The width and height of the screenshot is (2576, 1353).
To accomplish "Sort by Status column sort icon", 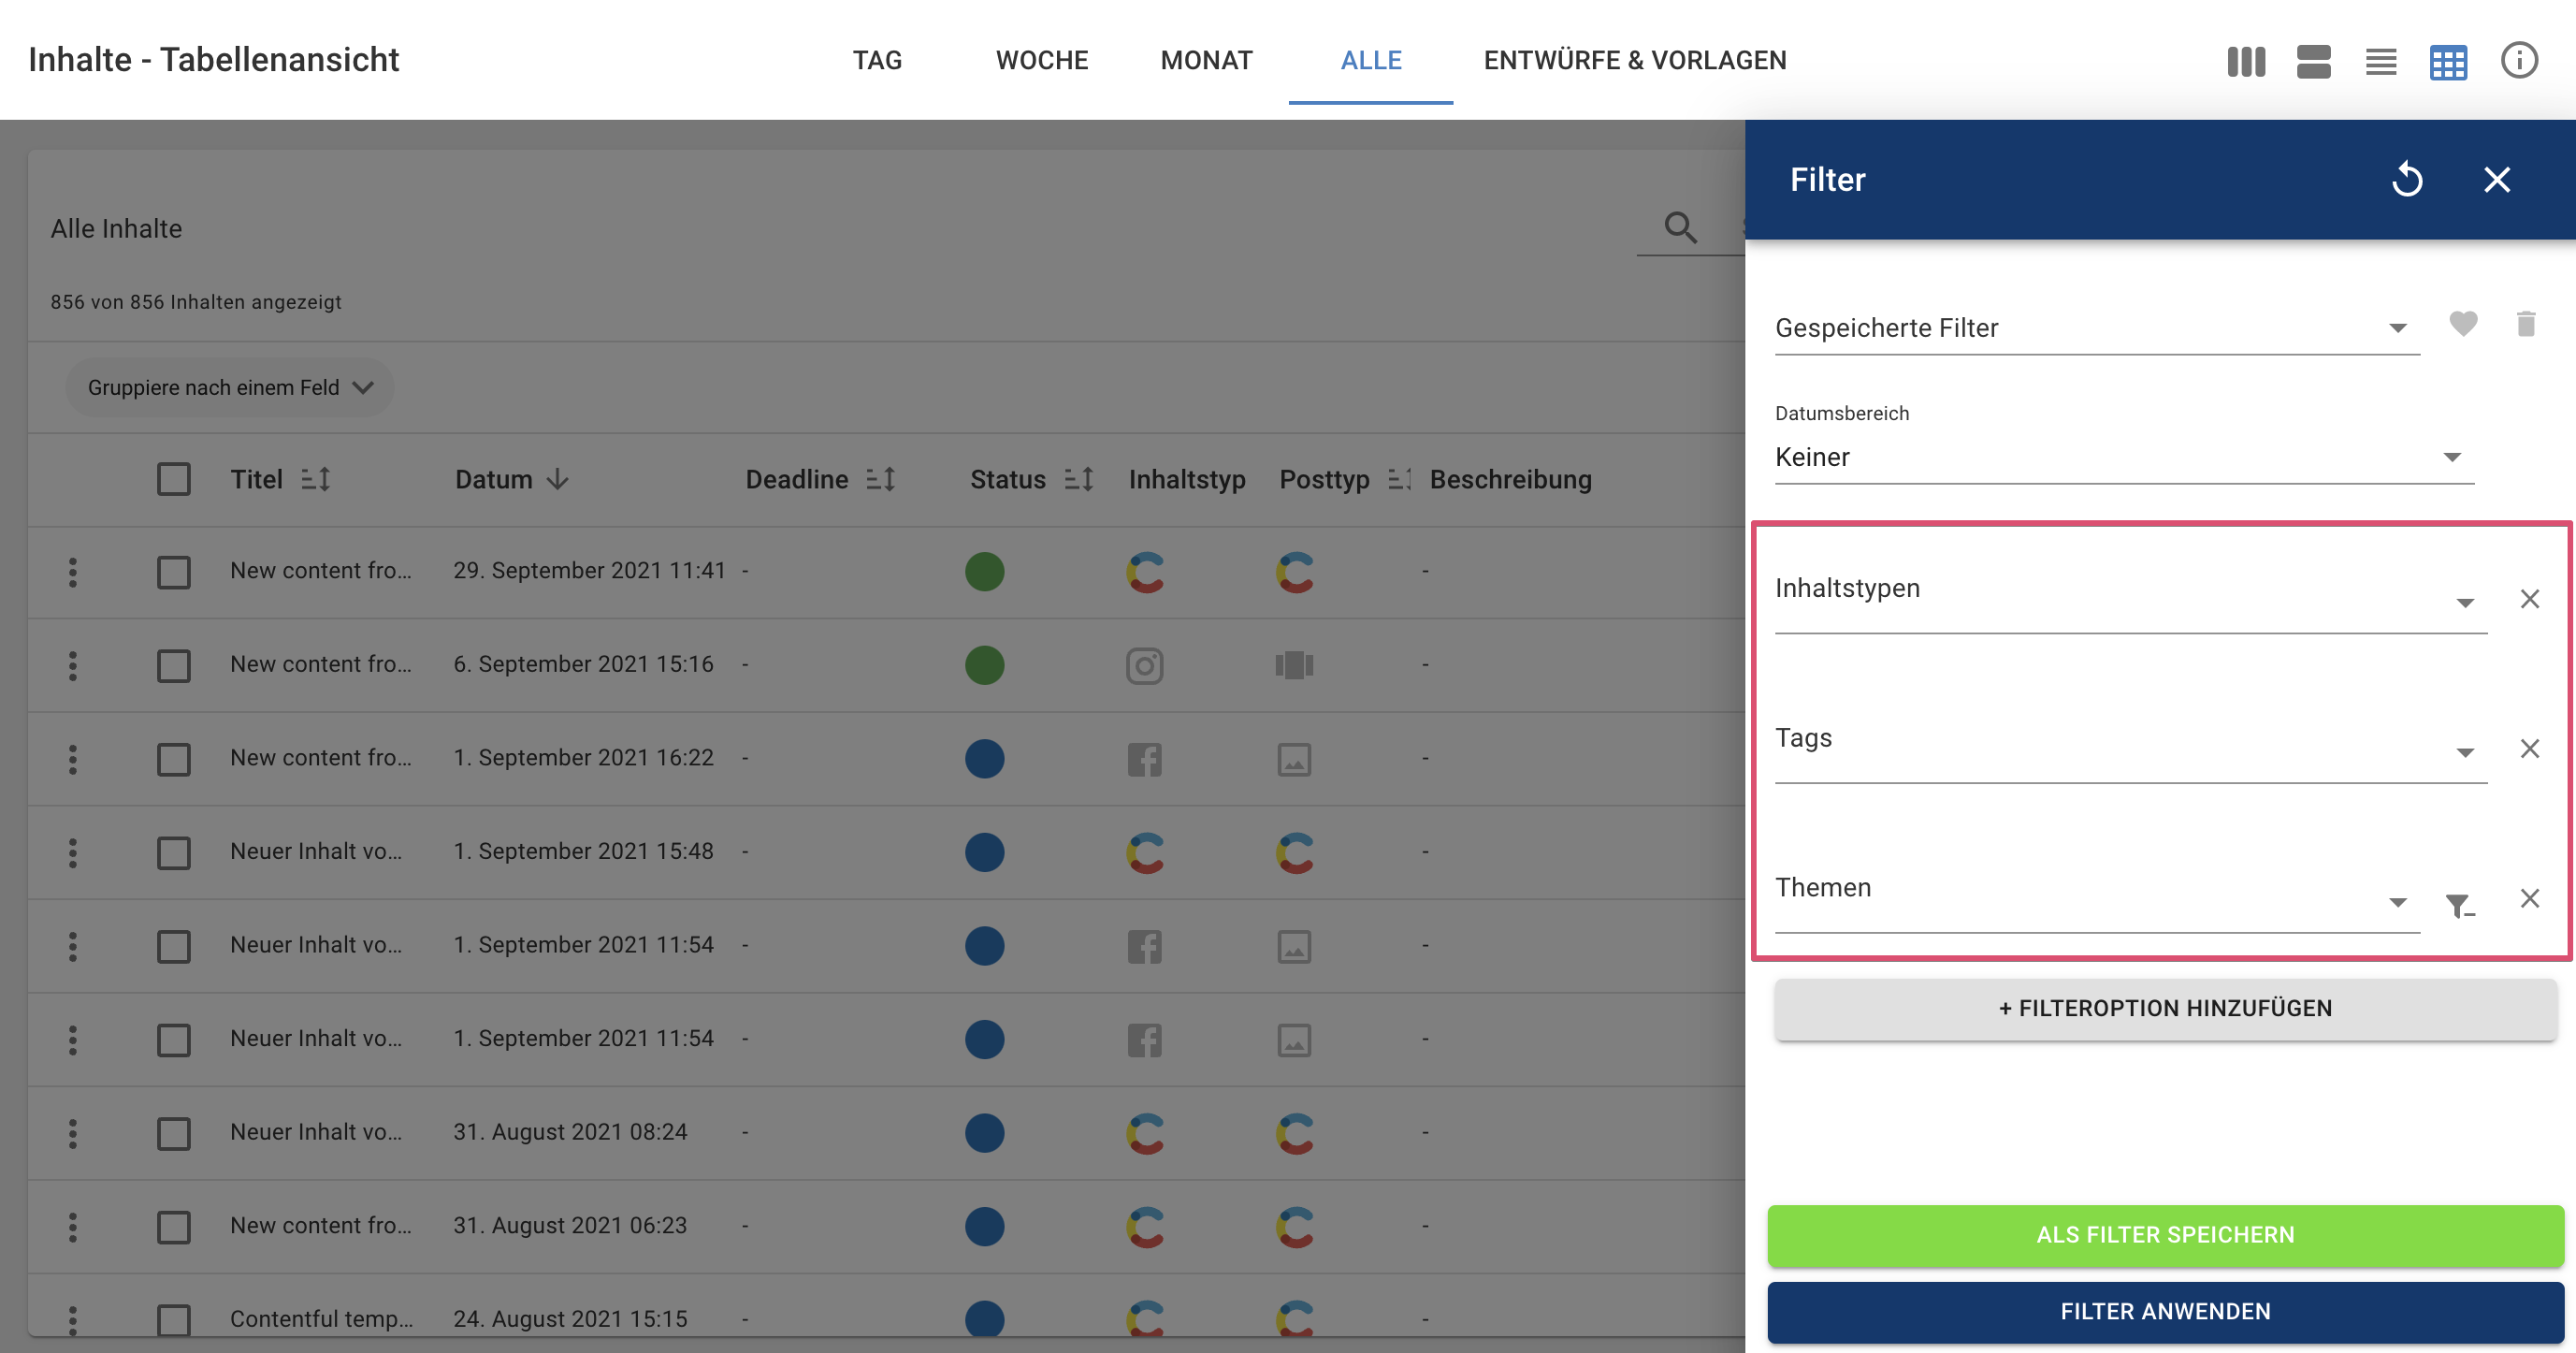I will tap(1079, 479).
